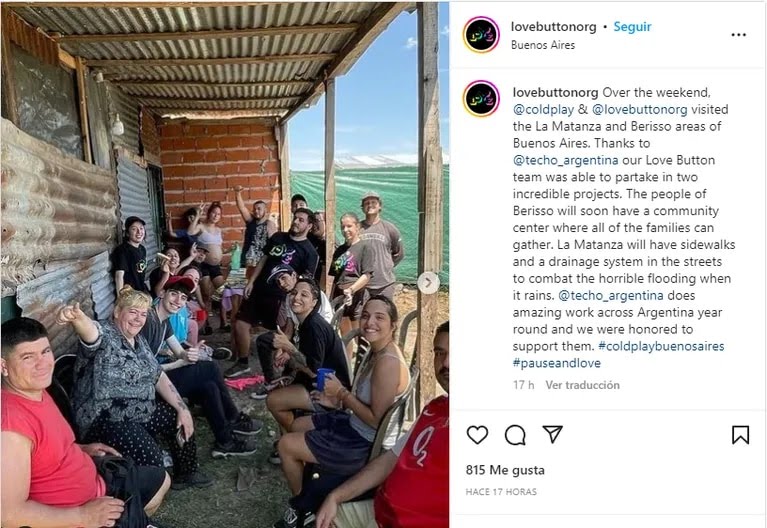Open the @lovebuttonorg mention in caption

point(640,110)
